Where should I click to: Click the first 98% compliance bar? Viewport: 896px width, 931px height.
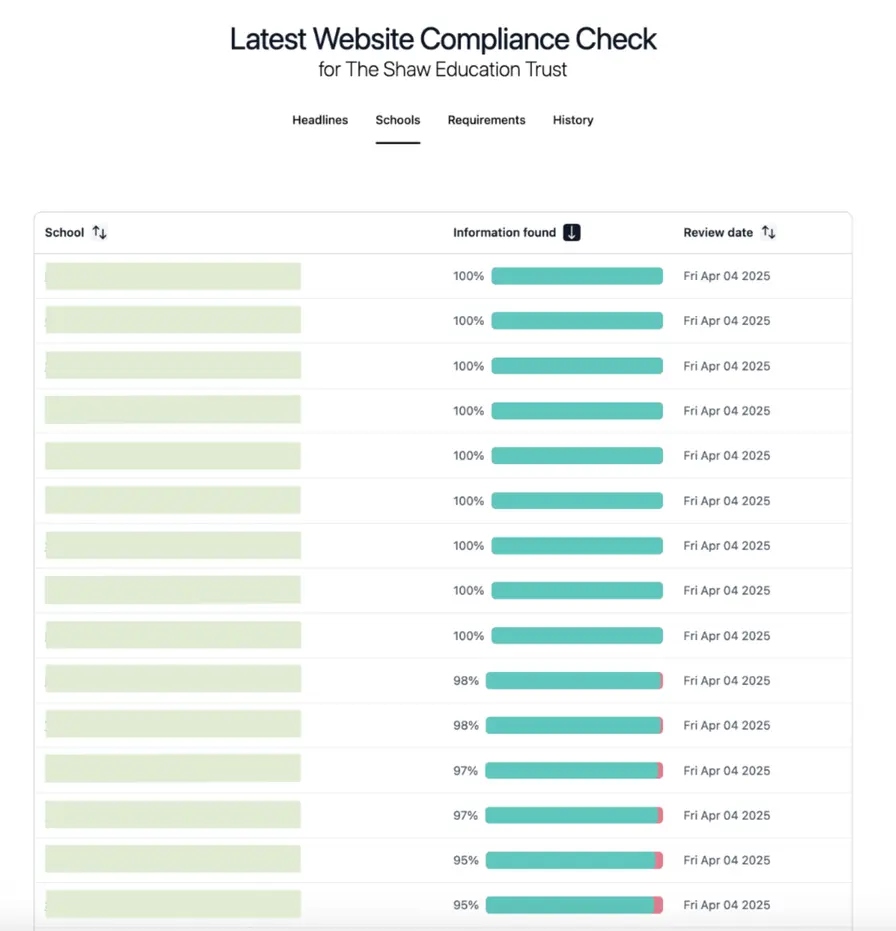[x=574, y=680]
